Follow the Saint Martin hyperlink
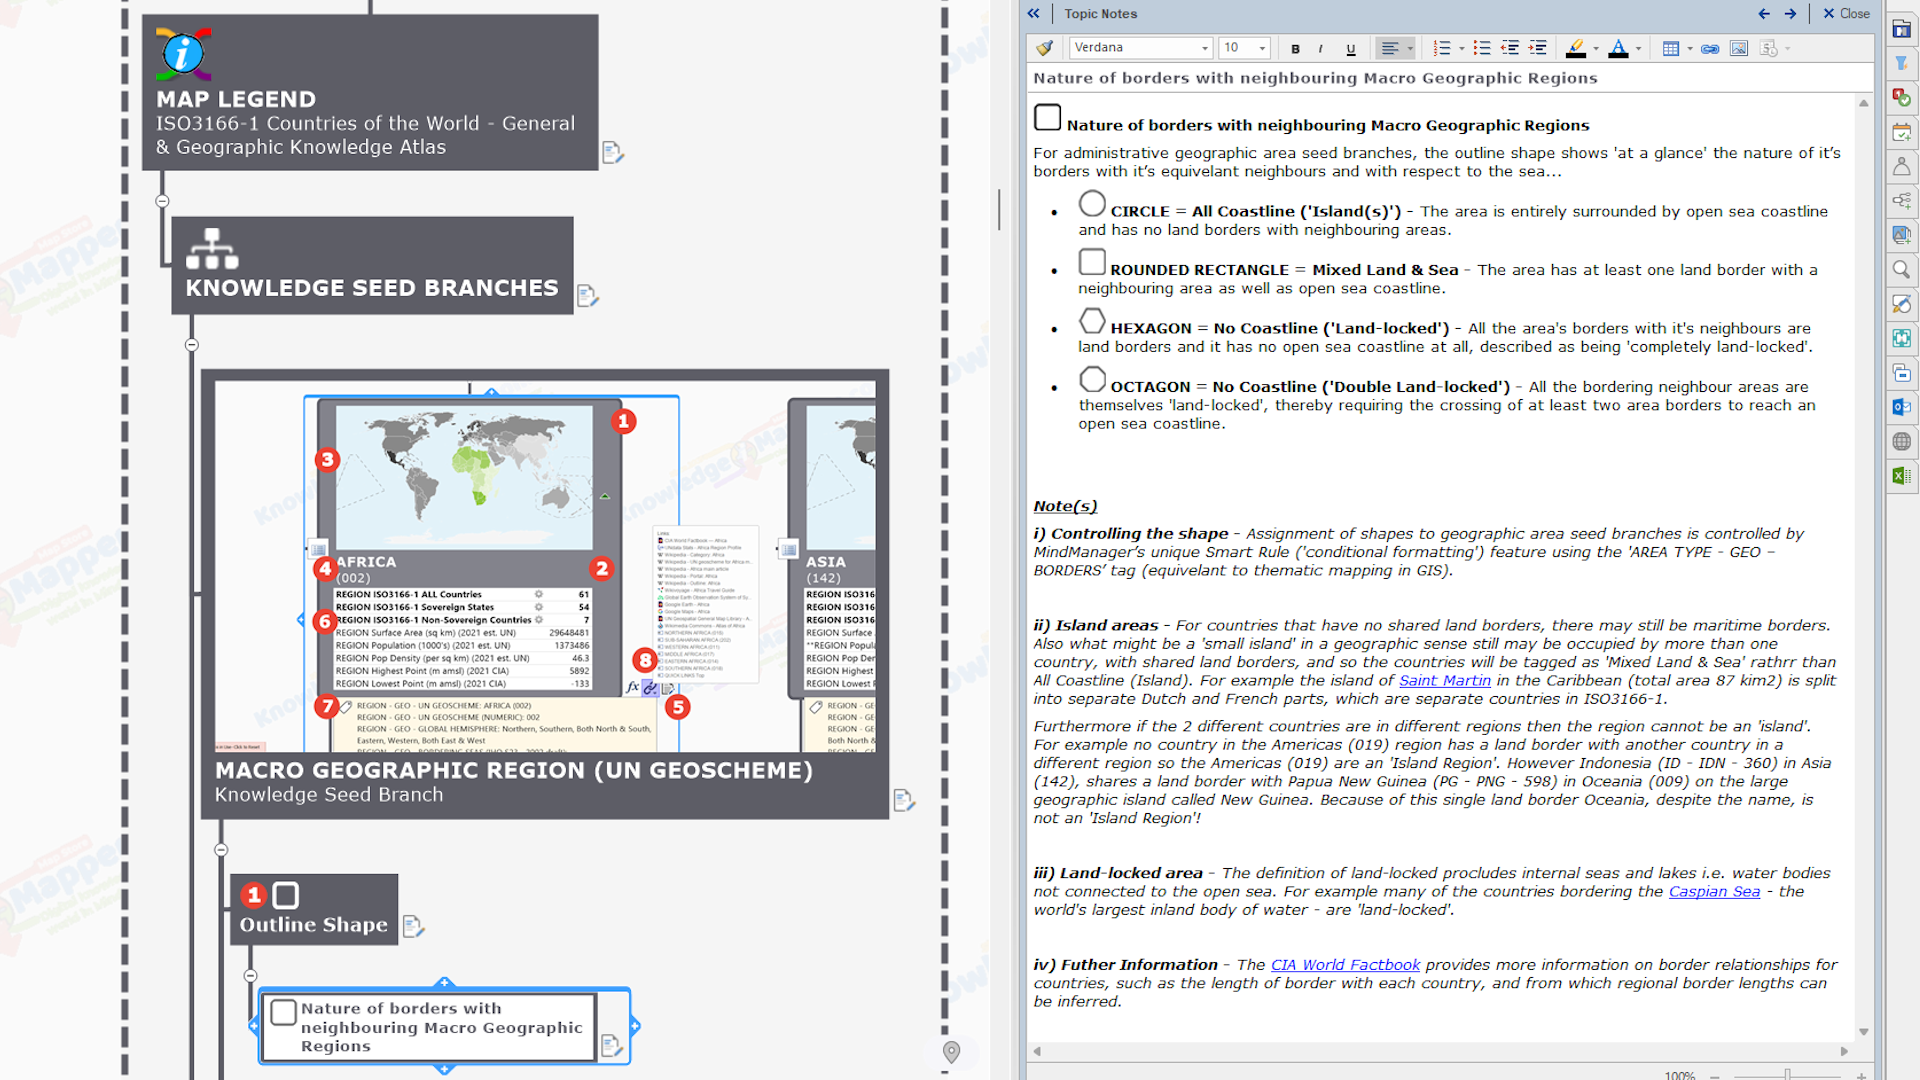Screen dimensions: 1920x1080 pos(1444,681)
